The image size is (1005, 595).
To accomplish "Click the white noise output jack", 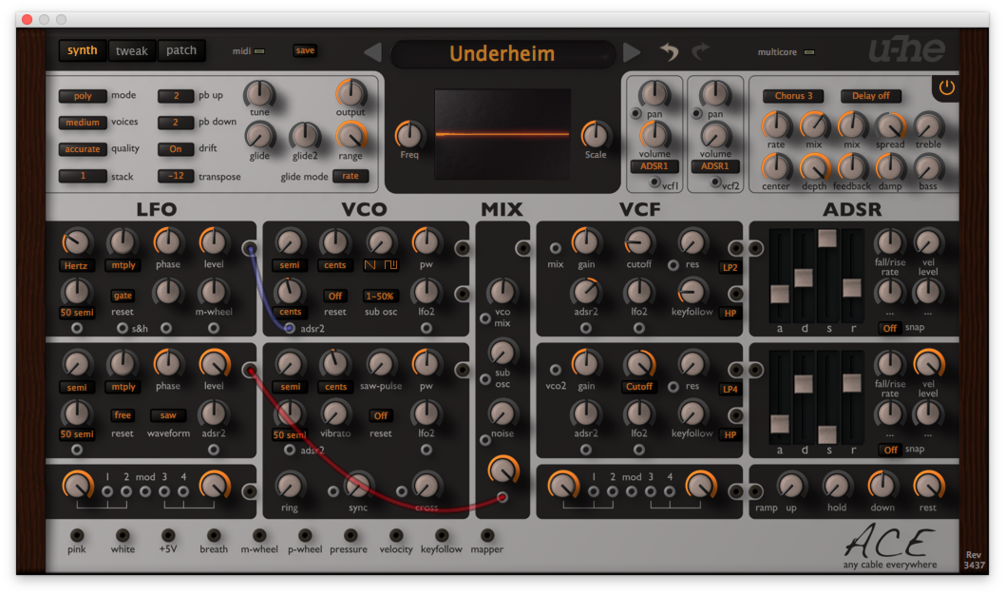I will point(122,535).
